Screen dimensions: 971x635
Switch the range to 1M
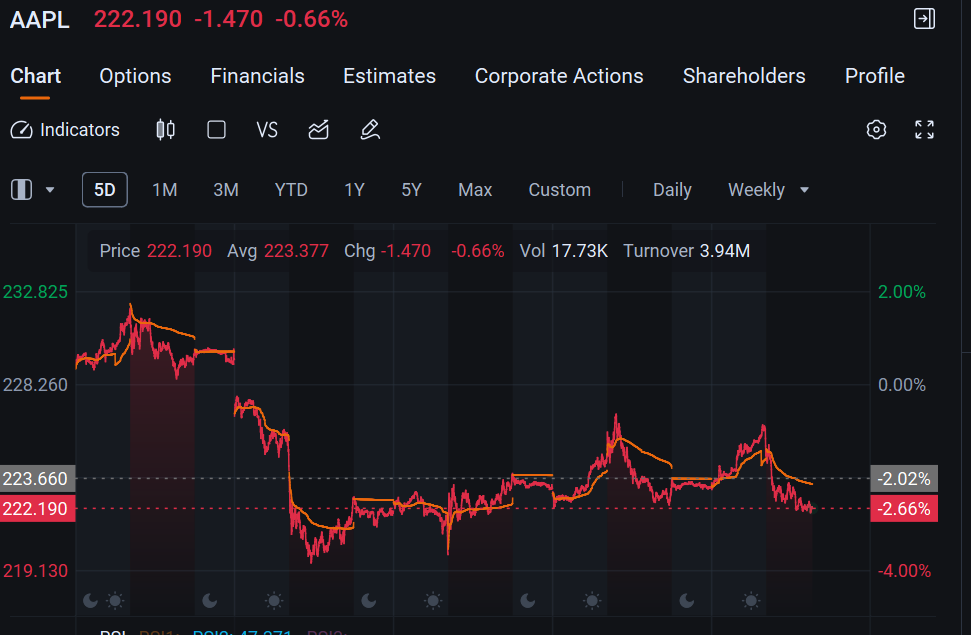pos(165,190)
